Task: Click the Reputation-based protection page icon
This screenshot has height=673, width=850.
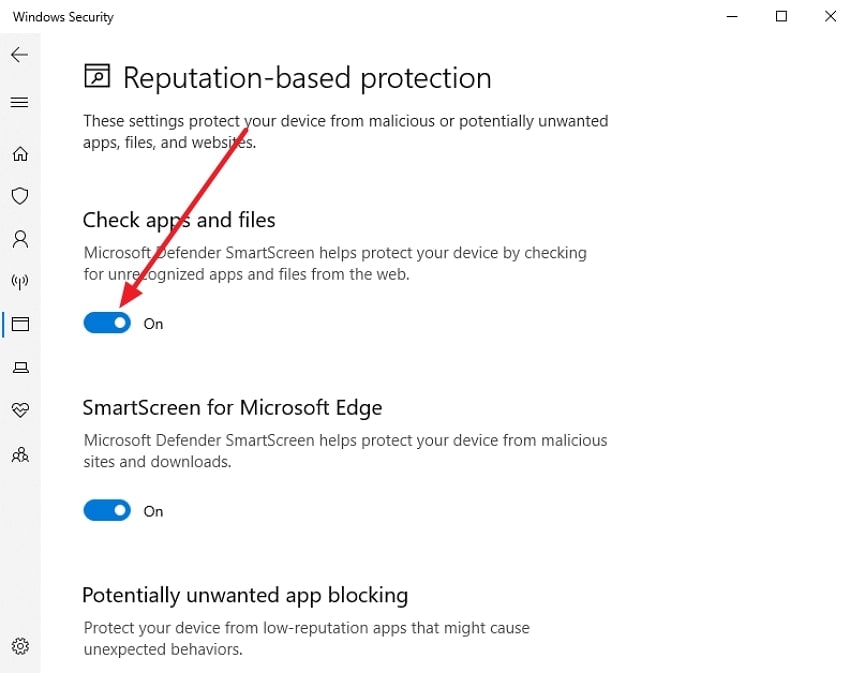Action: click(97, 76)
